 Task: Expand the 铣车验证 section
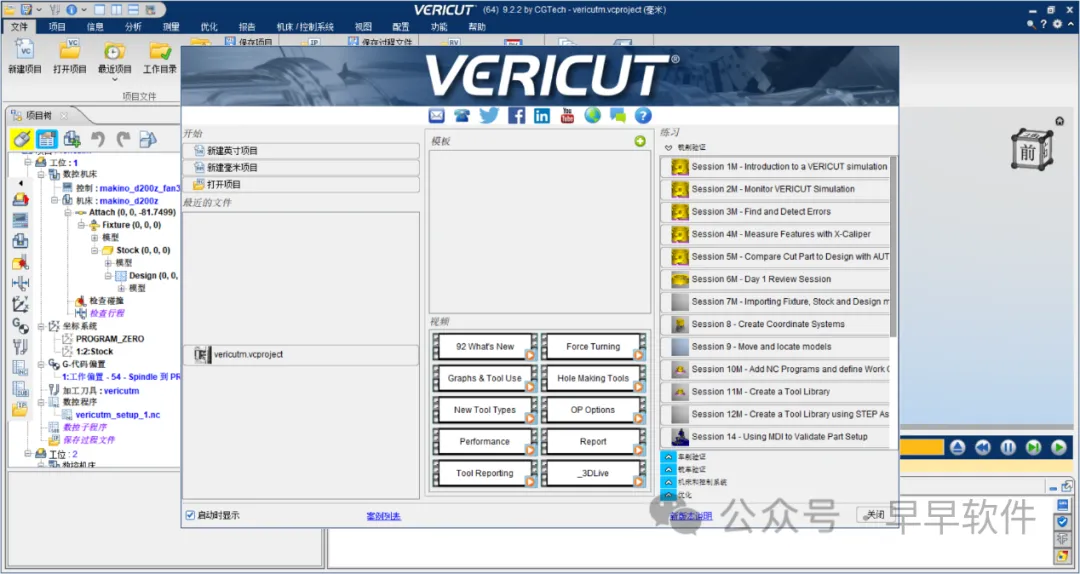coord(667,469)
